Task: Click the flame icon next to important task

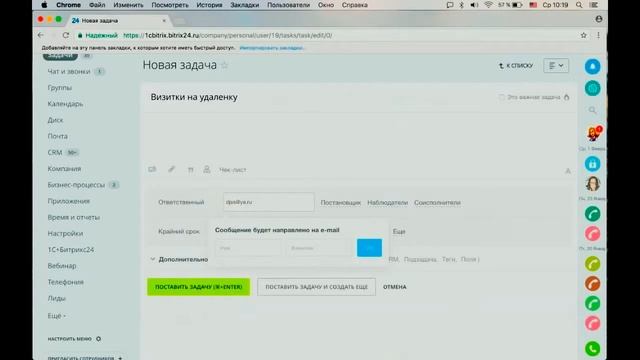Action: (567, 97)
